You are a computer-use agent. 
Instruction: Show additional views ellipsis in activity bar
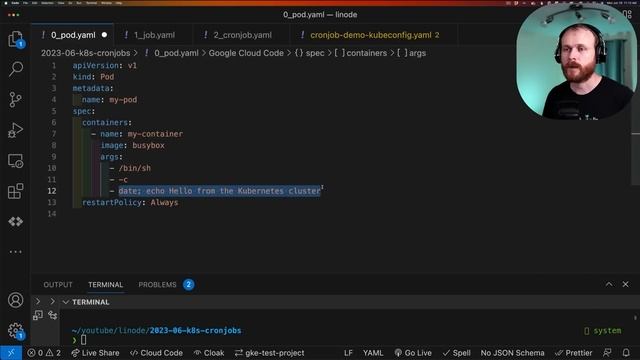pyautogui.click(x=16, y=252)
